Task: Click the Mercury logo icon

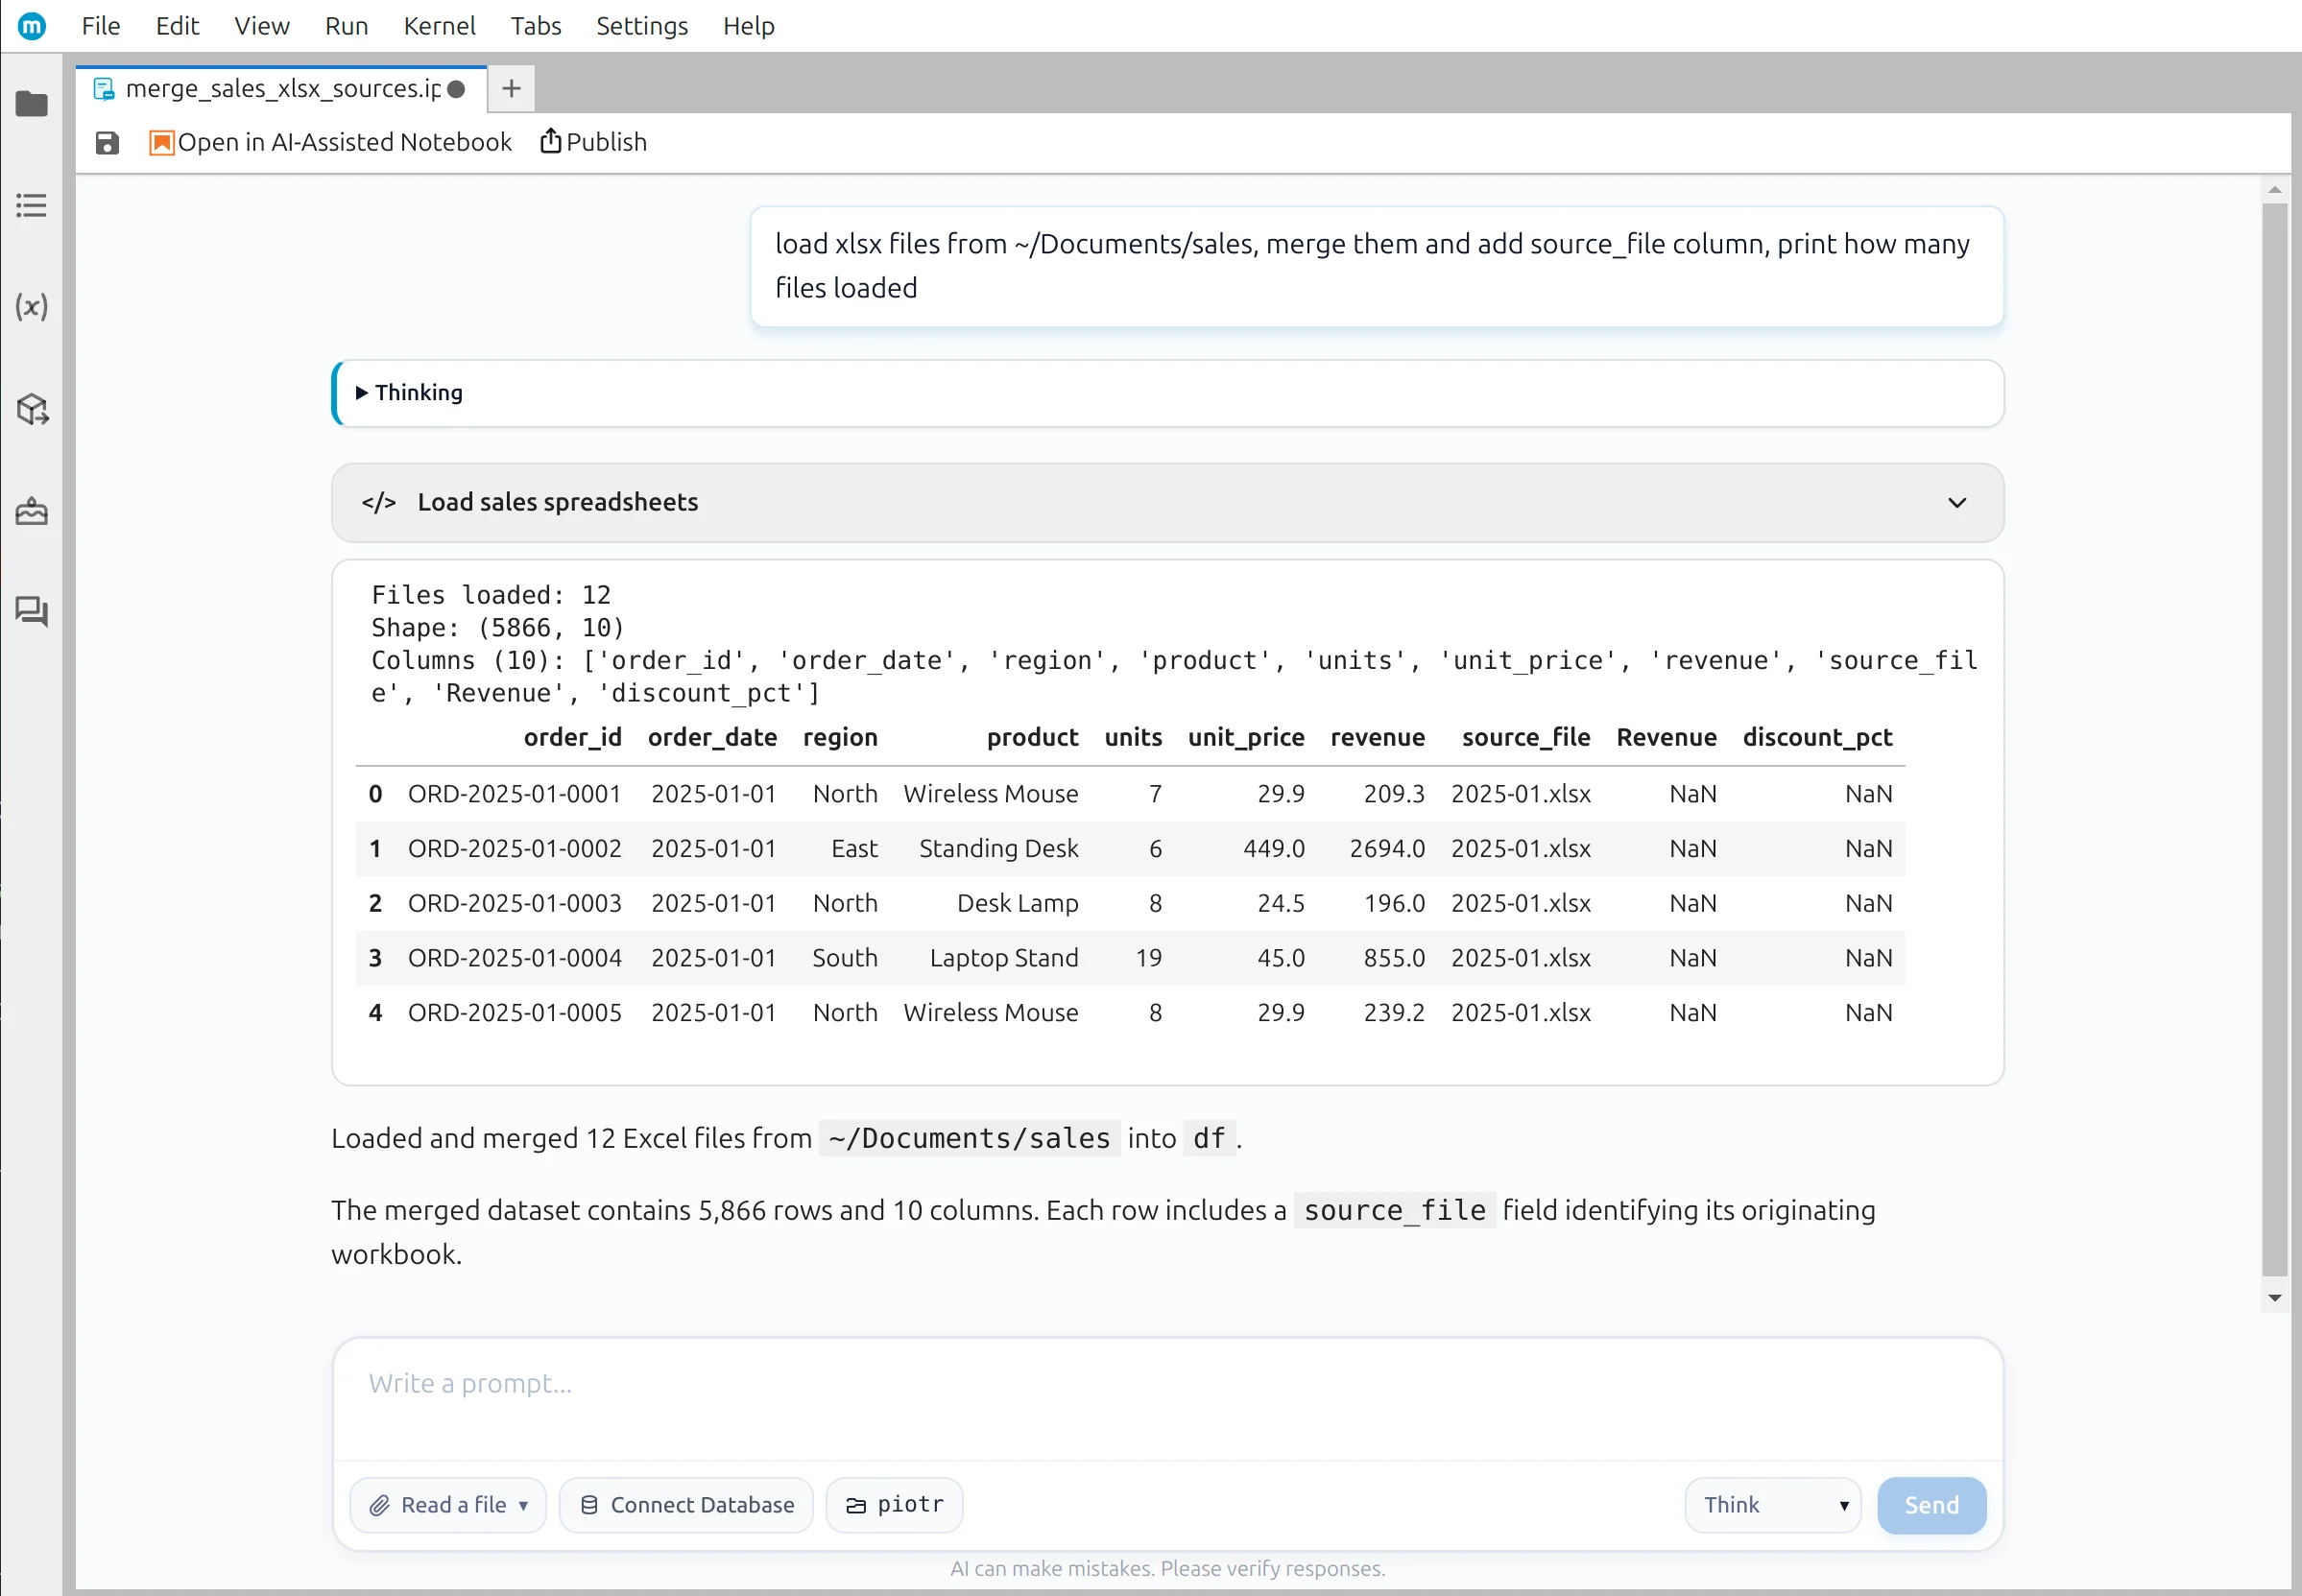Action: tap(32, 26)
